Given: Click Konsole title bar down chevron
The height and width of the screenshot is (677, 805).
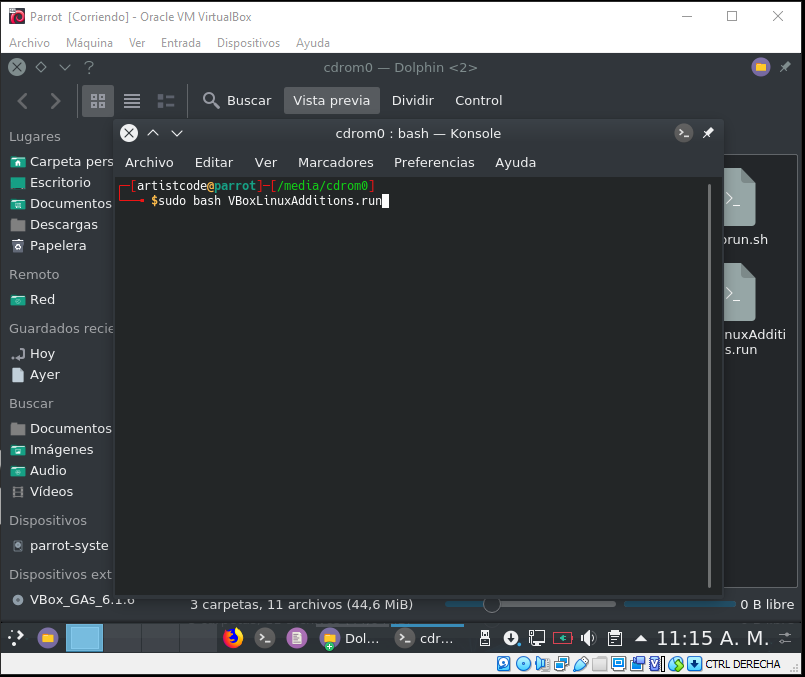Looking at the screenshot, I should pos(177,133).
